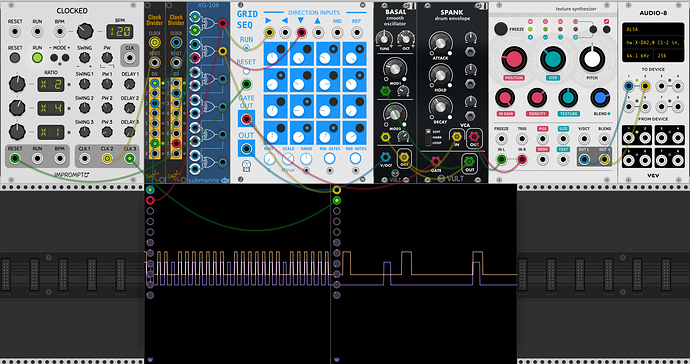This screenshot has width=690, height=364.
Task: Click the SPANK VCA IN jack
Action: click(457, 136)
